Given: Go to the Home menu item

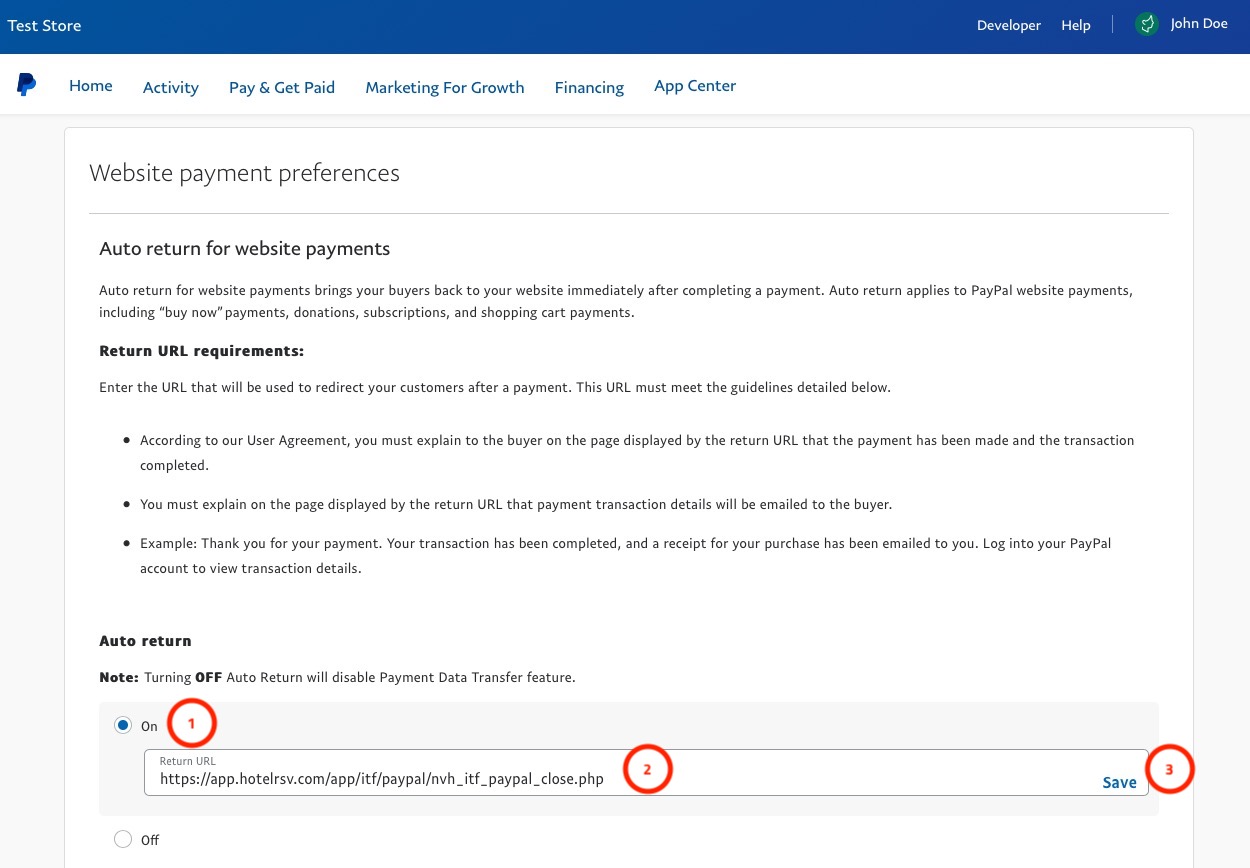Looking at the screenshot, I should pyautogui.click(x=91, y=86).
